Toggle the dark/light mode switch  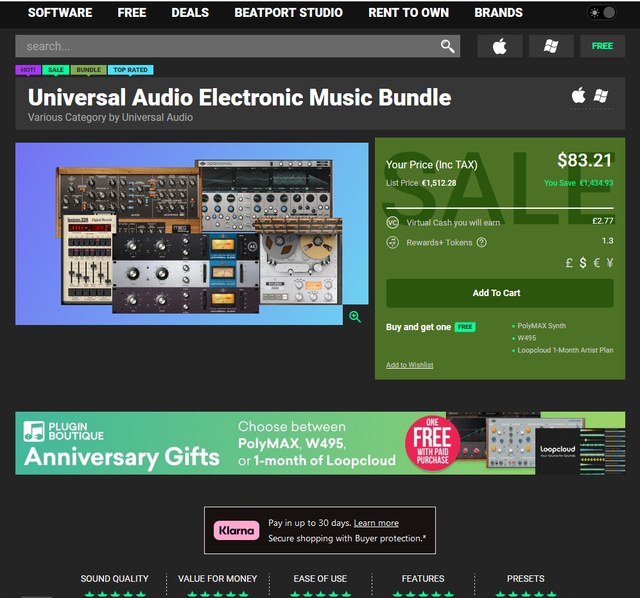[x=602, y=13]
